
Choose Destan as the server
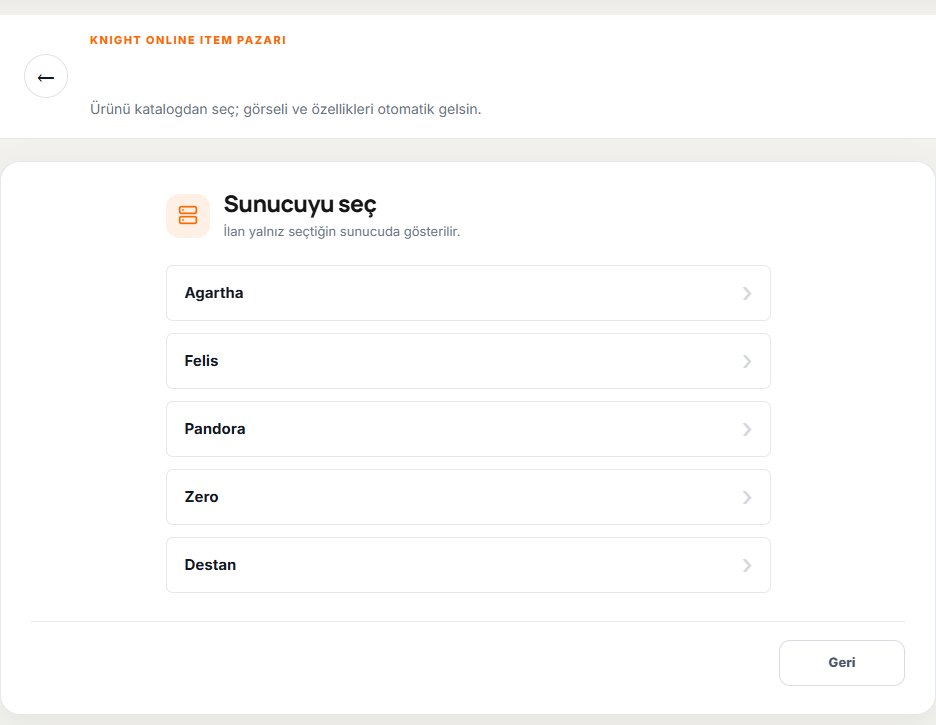tap(468, 565)
